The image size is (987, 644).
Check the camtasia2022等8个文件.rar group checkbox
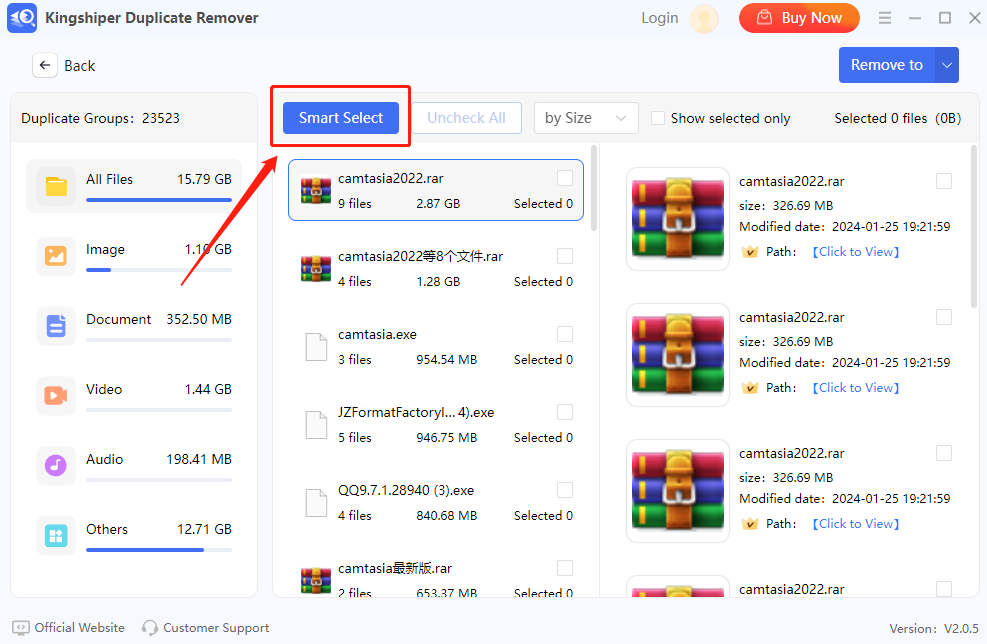click(x=565, y=256)
